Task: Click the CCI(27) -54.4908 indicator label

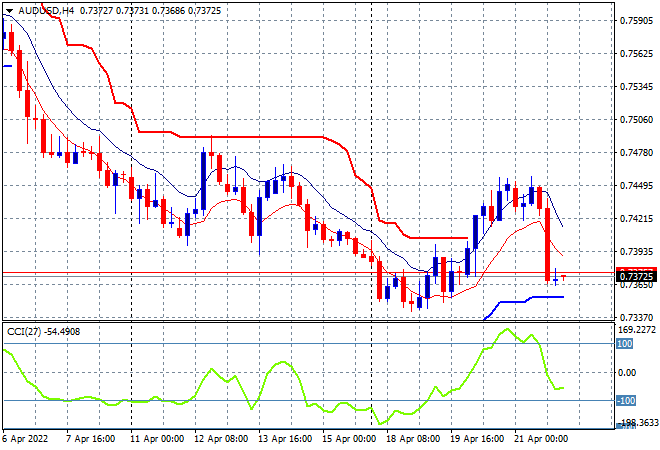Action: click(43, 332)
